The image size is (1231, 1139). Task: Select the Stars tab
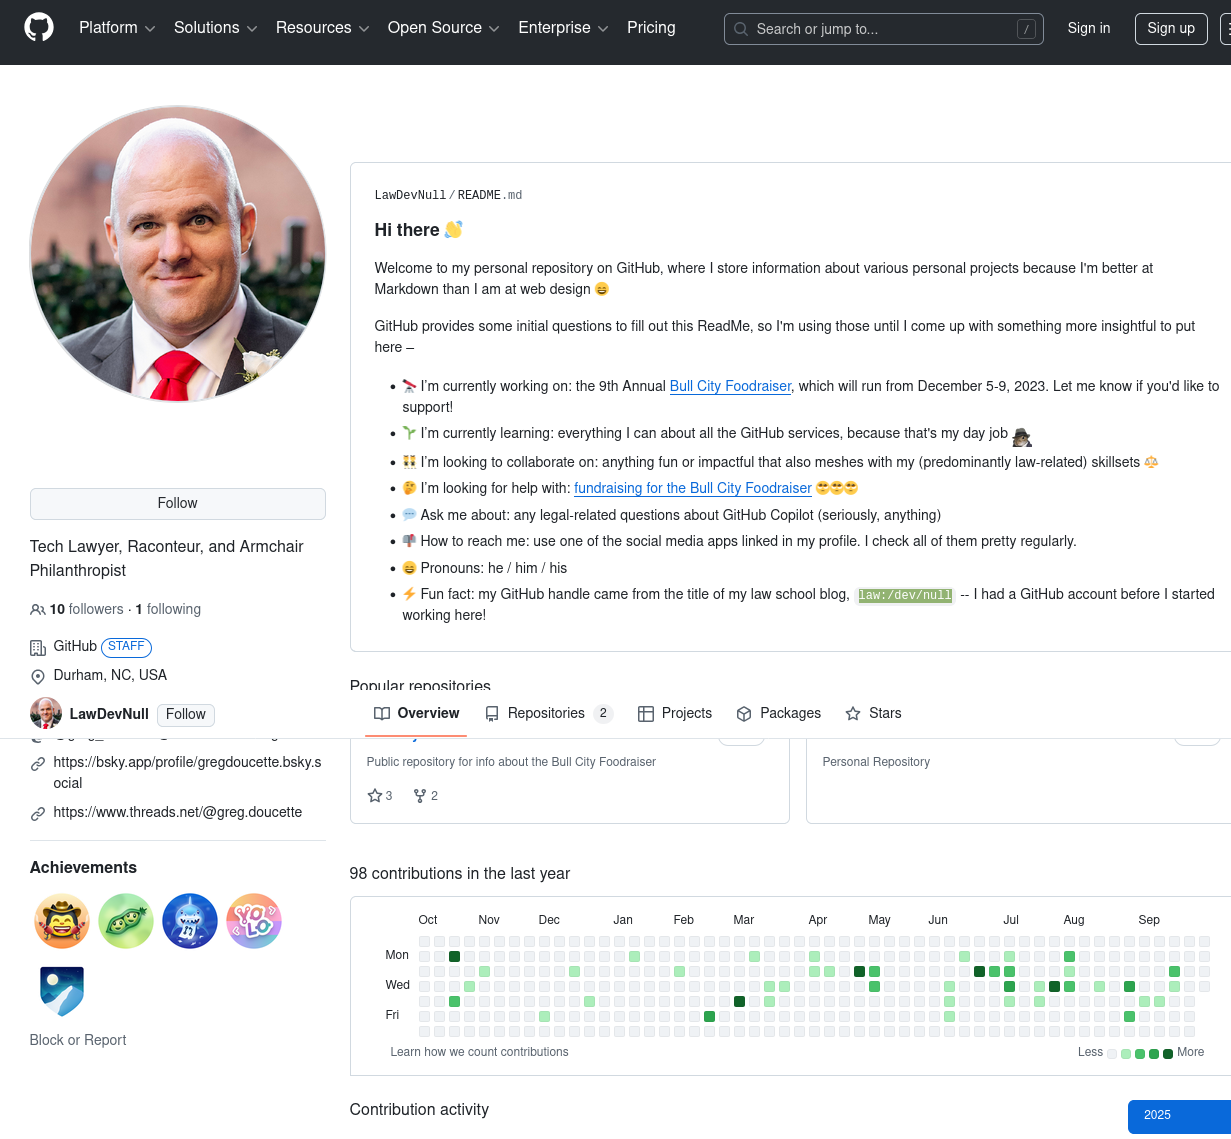pyautogui.click(x=873, y=713)
